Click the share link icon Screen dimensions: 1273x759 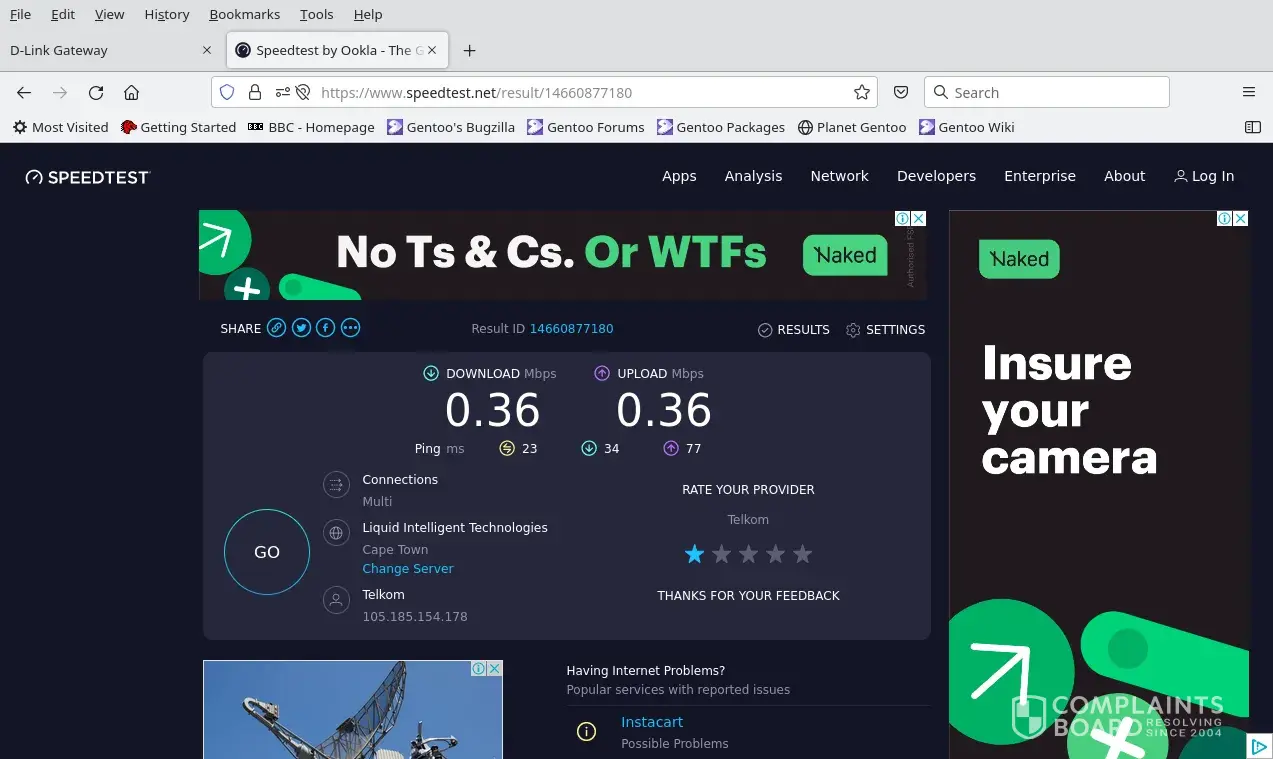pyautogui.click(x=277, y=328)
